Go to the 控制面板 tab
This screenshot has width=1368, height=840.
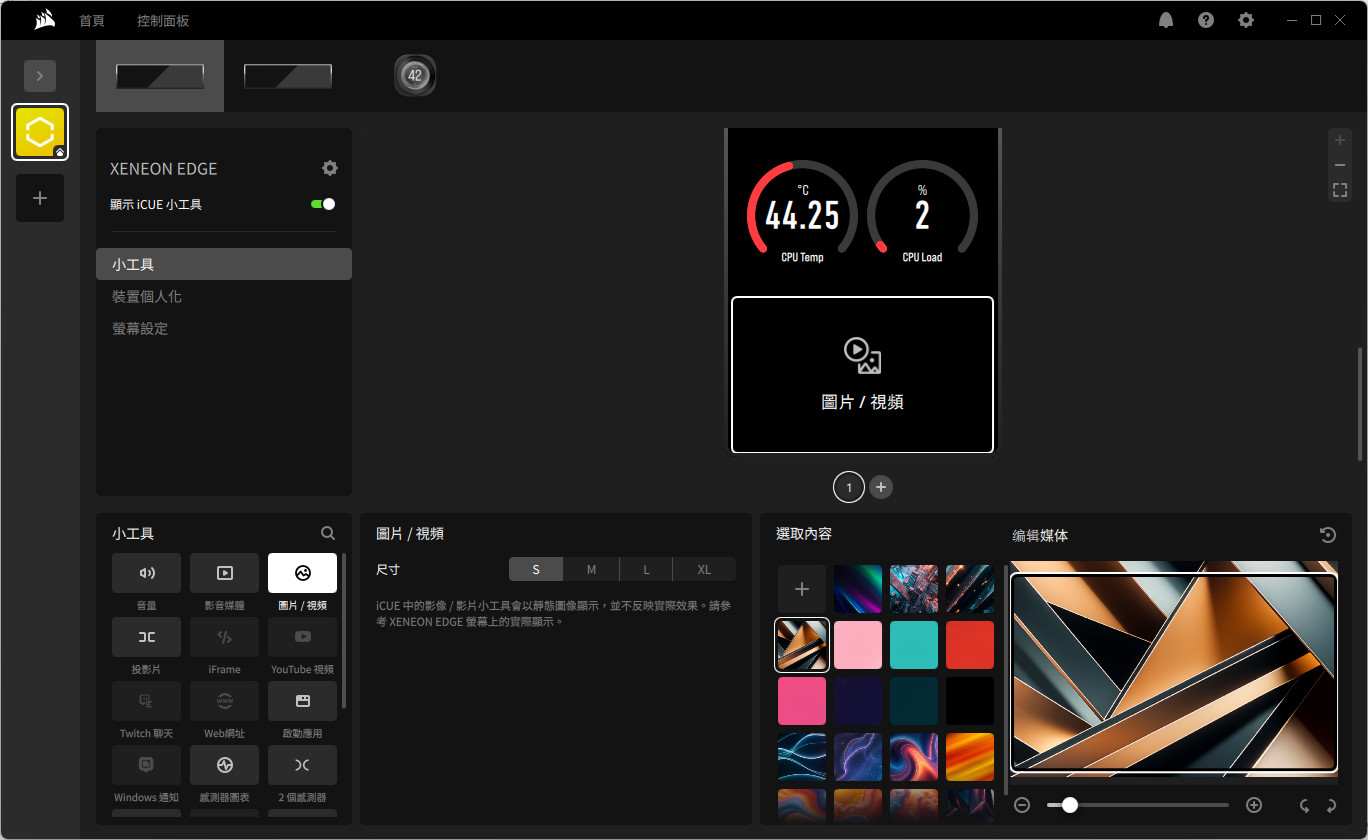point(163,21)
